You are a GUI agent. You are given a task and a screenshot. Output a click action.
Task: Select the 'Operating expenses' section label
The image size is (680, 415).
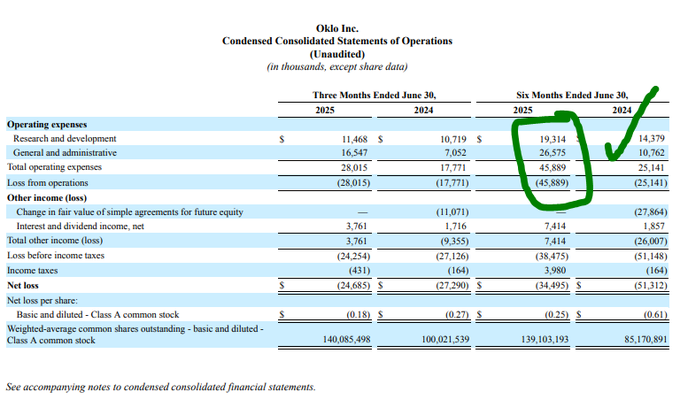(47, 124)
